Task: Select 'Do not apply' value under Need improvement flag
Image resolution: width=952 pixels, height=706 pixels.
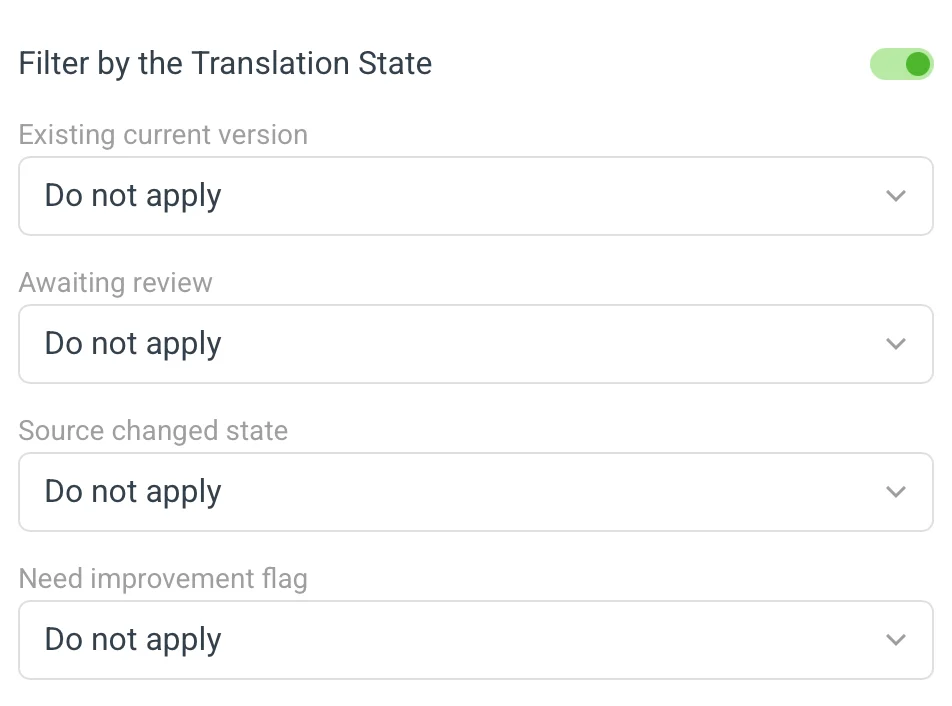Action: point(133,640)
